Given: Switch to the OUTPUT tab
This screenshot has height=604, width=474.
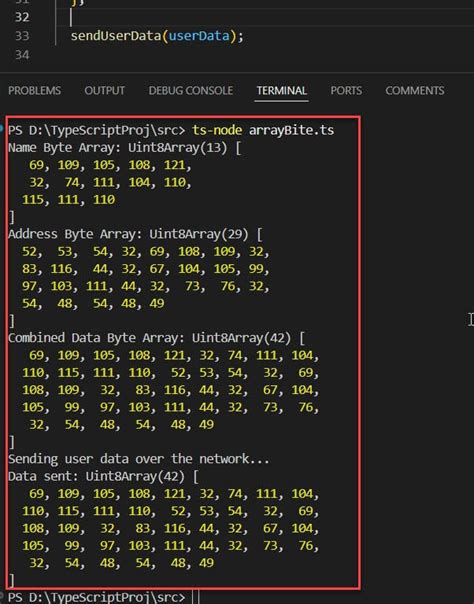Looking at the screenshot, I should [x=105, y=91].
